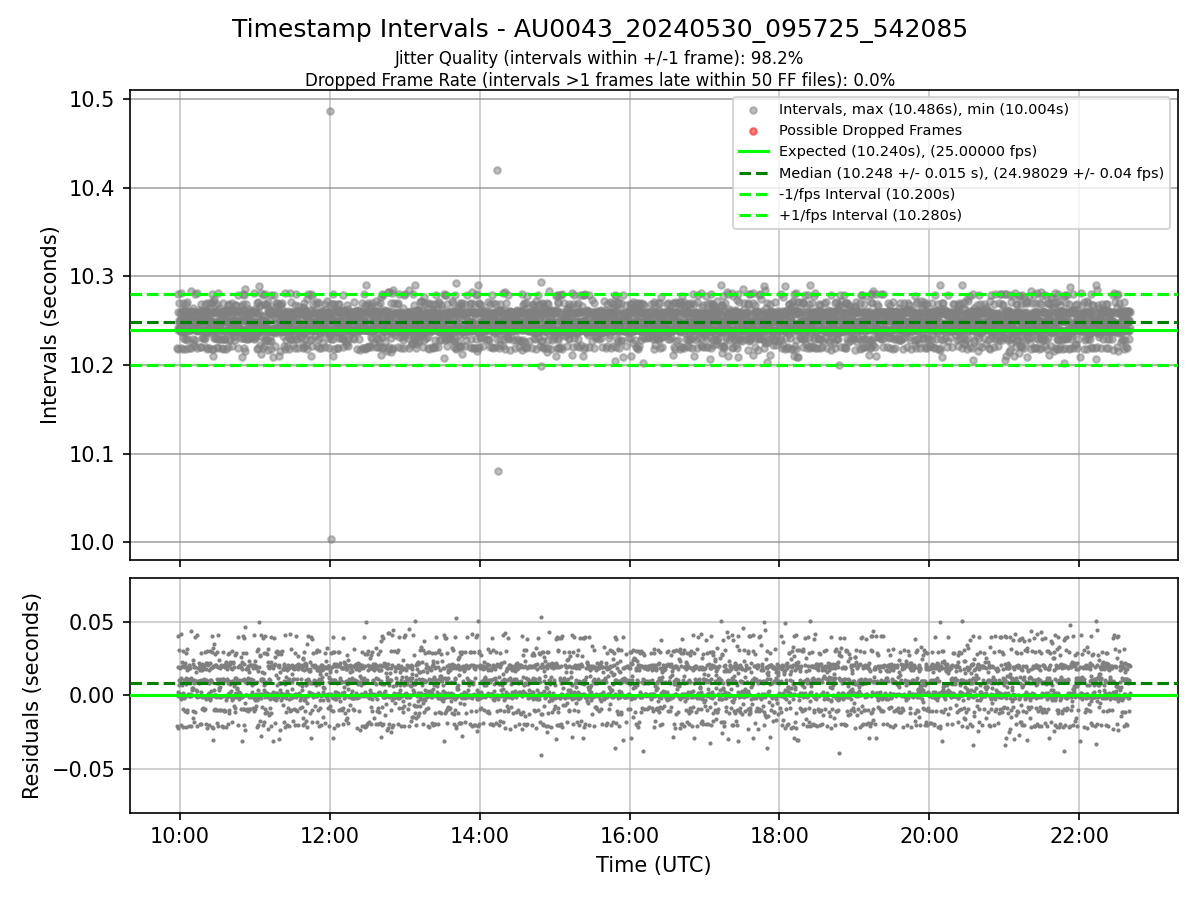Click the '22:00' x-axis tick label
The width and height of the screenshot is (1200, 900).
tap(1079, 836)
